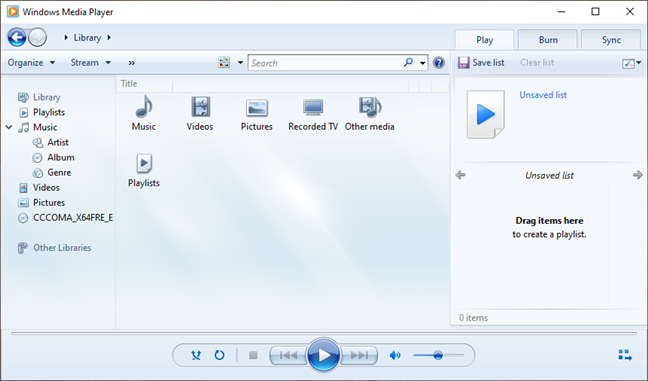
Task: Click the breadcrumb arrow before Library
Action: pyautogui.click(x=66, y=38)
